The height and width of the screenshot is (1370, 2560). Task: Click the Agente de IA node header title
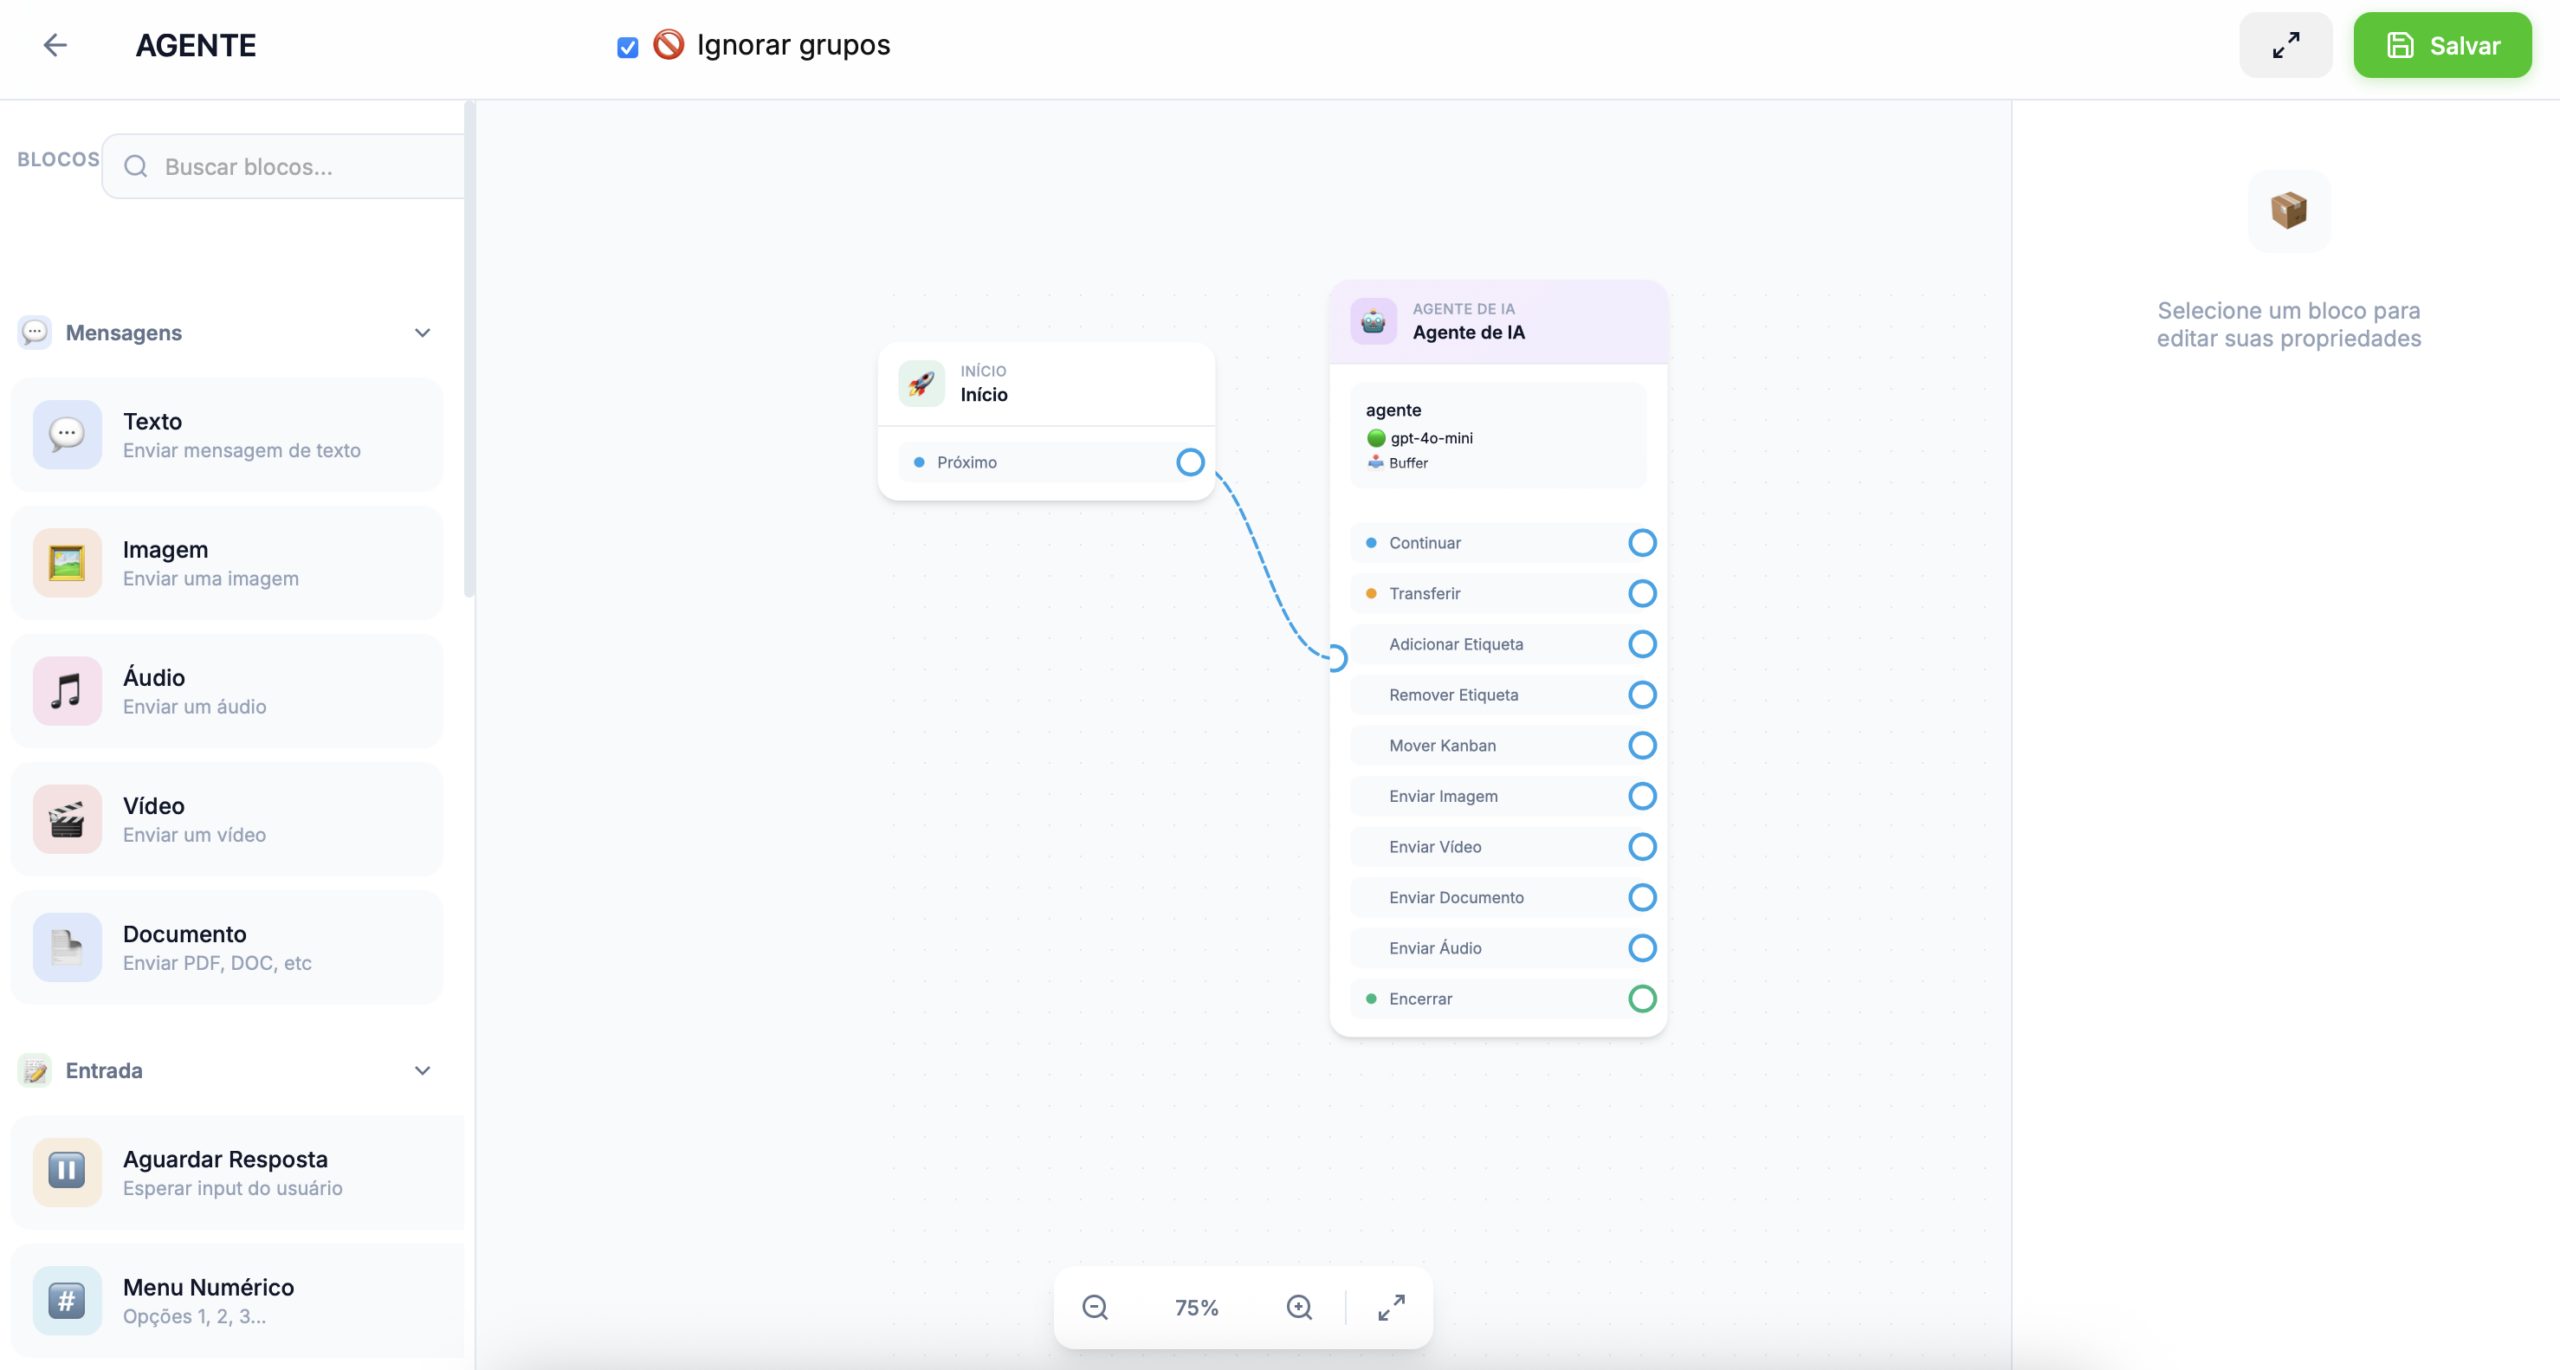tap(1468, 332)
